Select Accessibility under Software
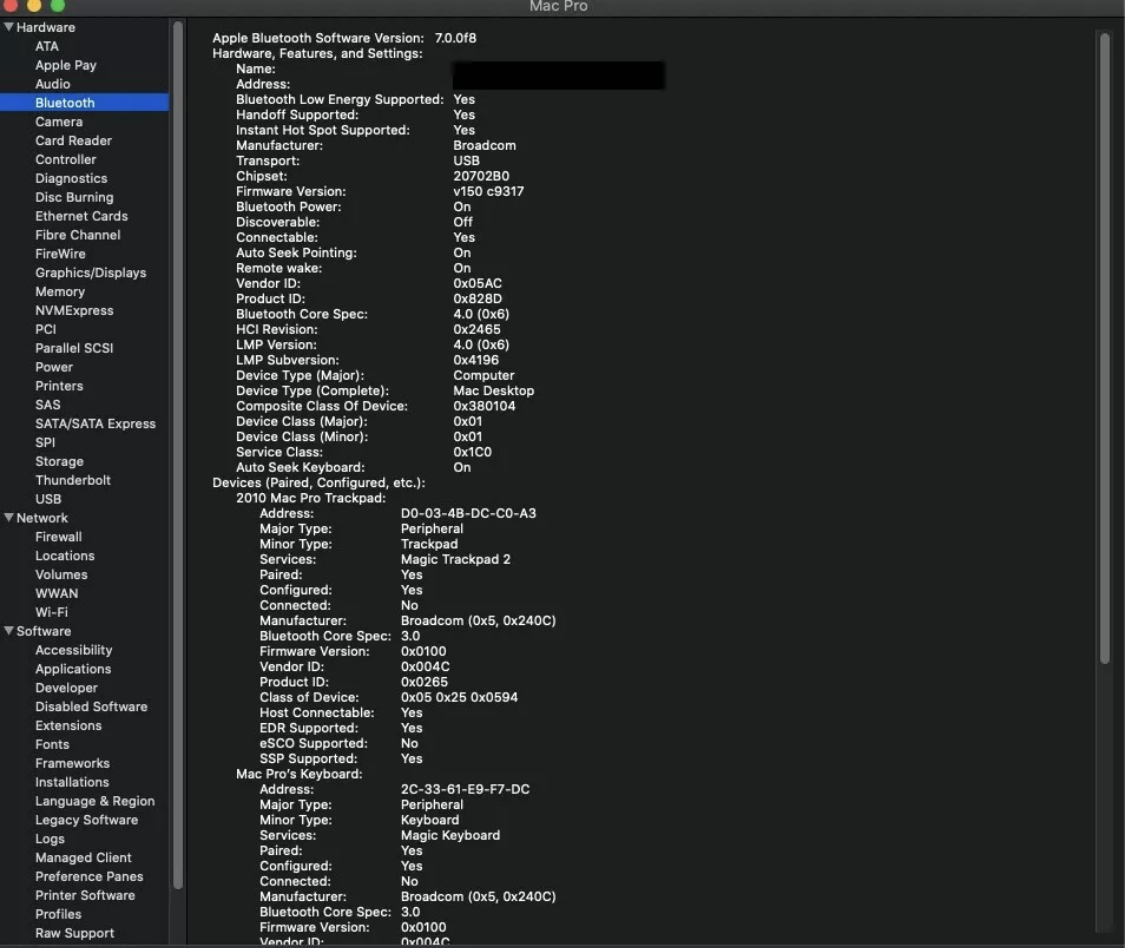Screen dimensions: 1125x948 pyautogui.click(x=73, y=650)
